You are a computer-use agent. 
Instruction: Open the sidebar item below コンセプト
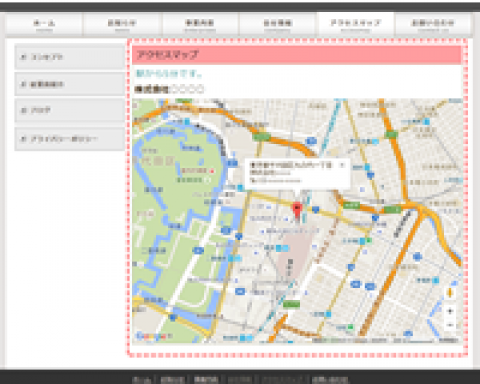pos(70,84)
